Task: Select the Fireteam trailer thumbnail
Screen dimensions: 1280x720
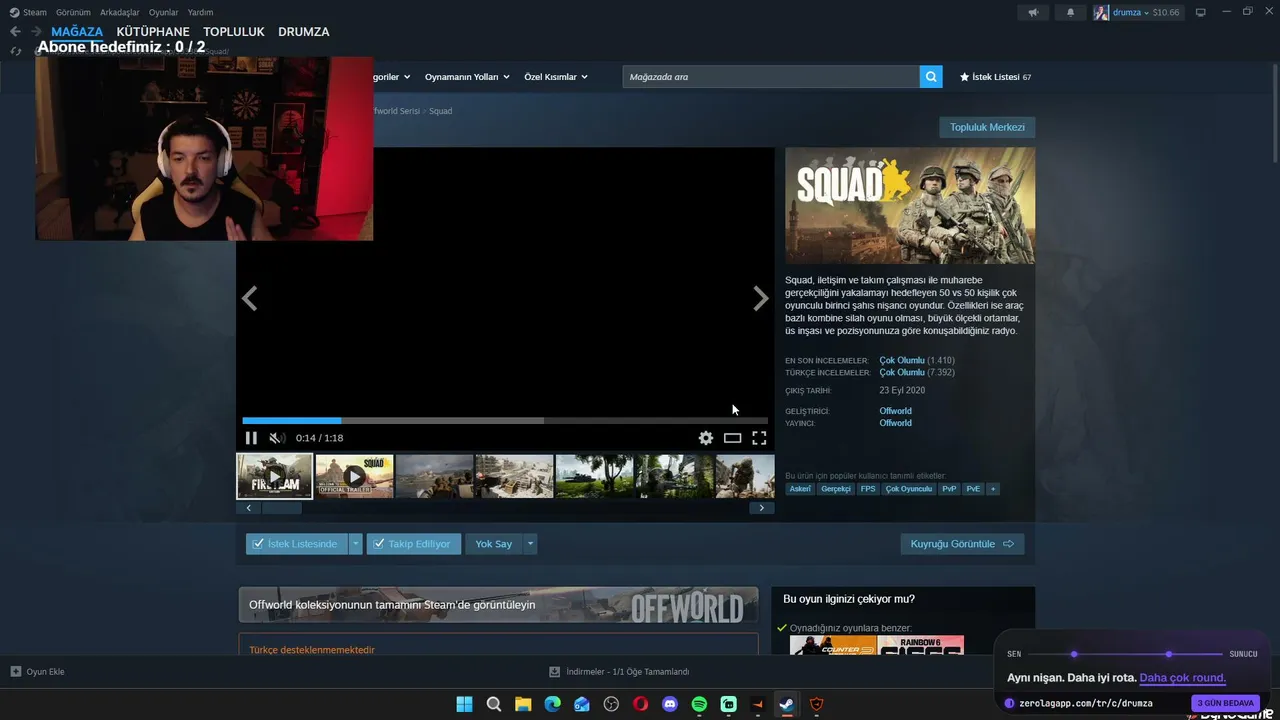Action: [275, 476]
